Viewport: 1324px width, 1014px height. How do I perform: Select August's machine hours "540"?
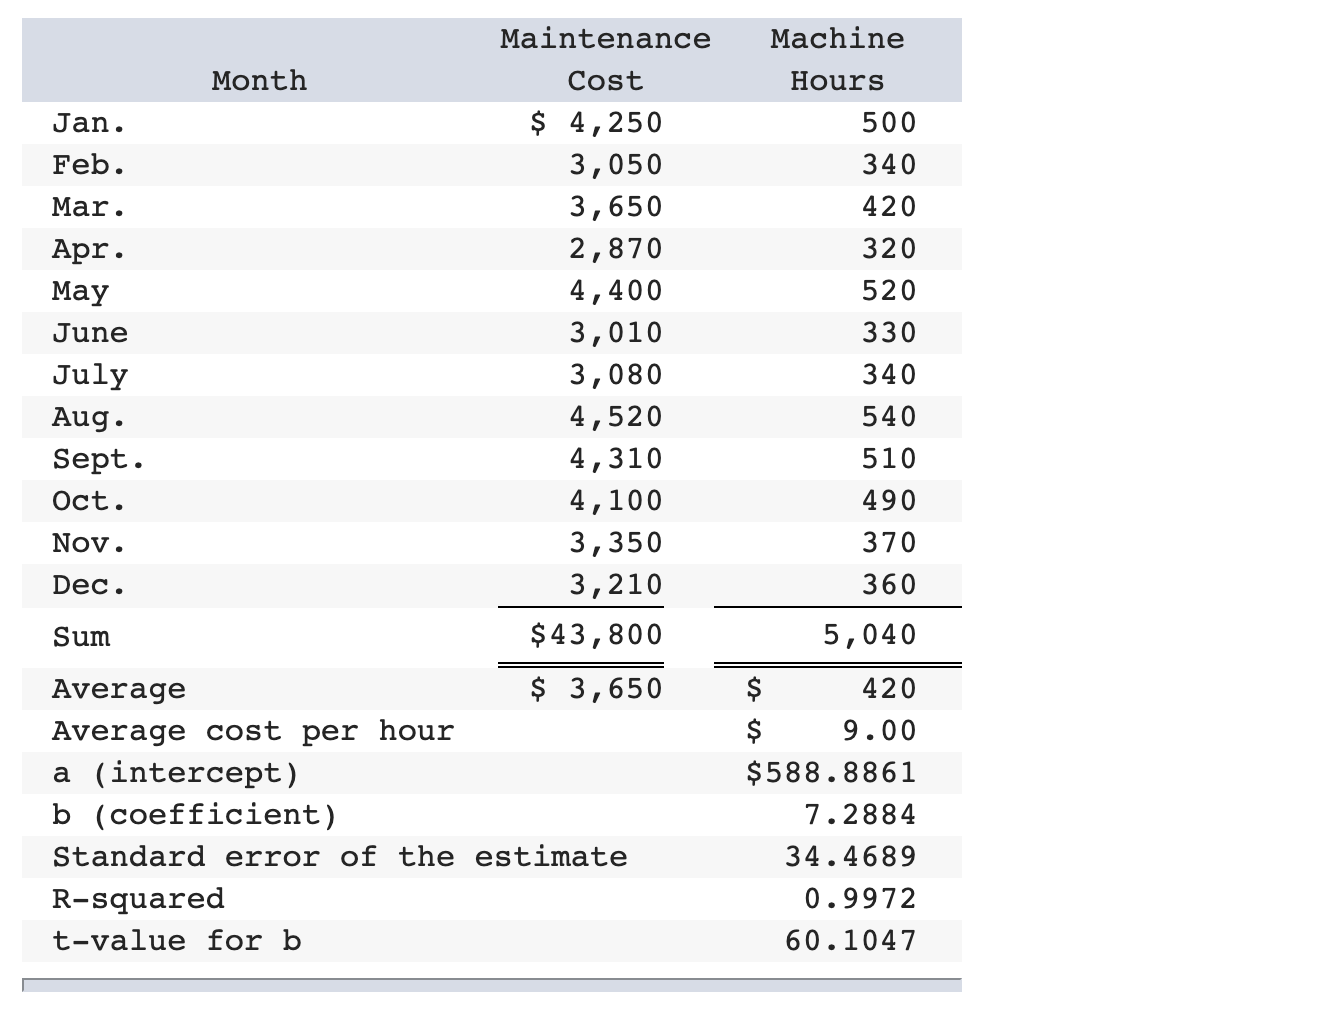coord(889,417)
